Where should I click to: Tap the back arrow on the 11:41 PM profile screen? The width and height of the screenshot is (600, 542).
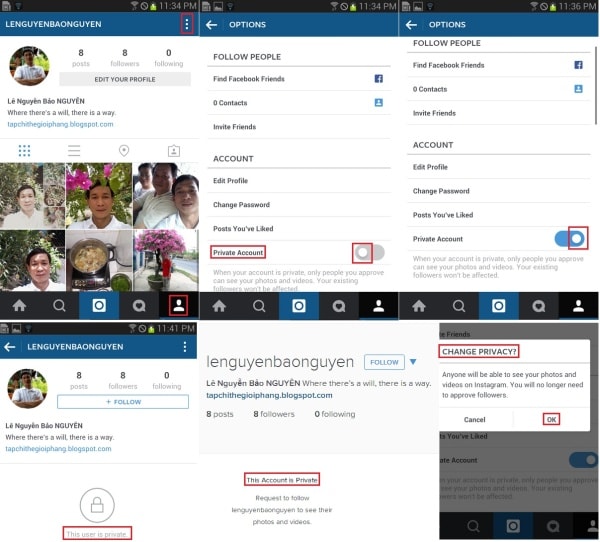pos(10,347)
